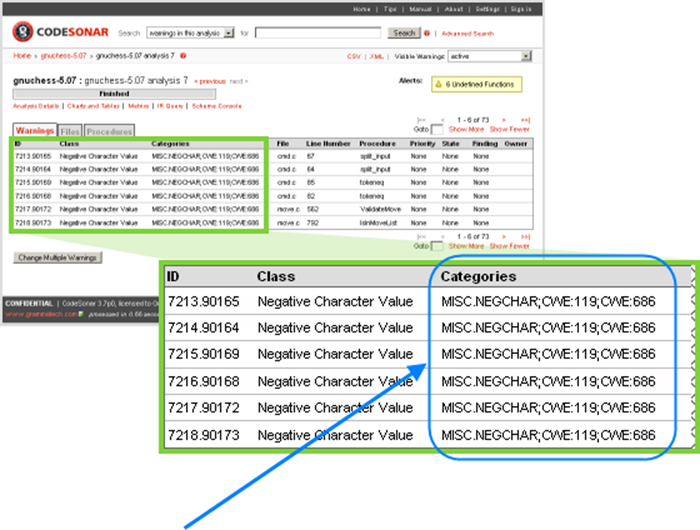This screenshot has height=530, width=700.
Task: Switch to the Warnings tab
Action: 35,130
